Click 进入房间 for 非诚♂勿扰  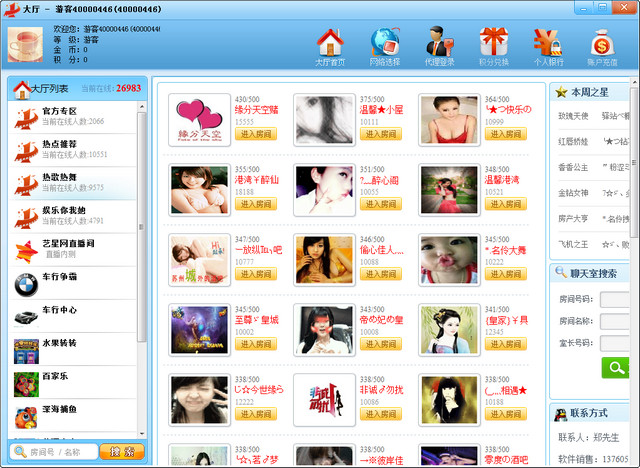pos(381,414)
